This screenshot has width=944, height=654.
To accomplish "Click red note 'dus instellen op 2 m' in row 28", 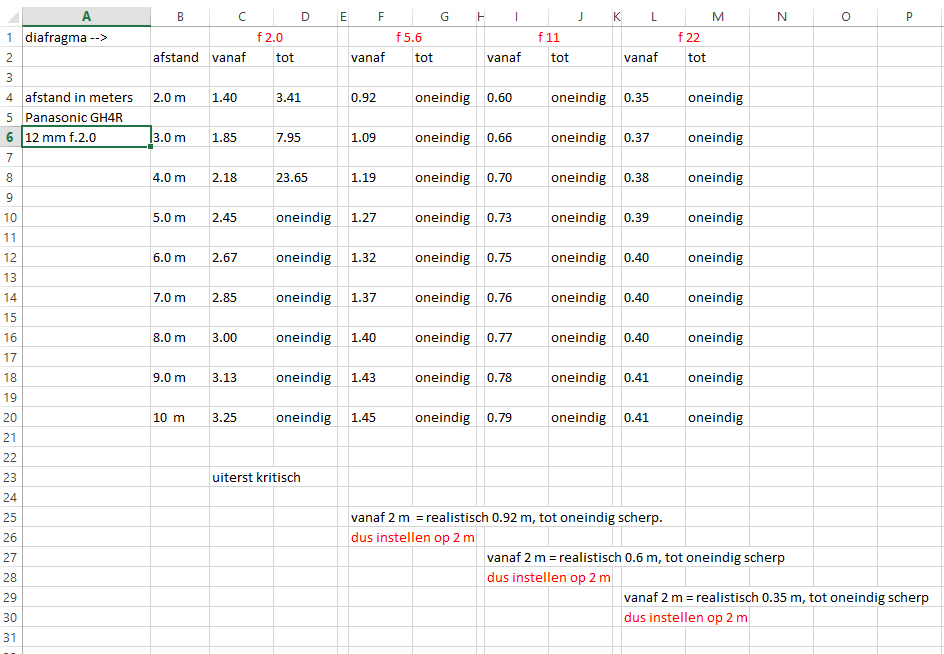I will point(549,578).
